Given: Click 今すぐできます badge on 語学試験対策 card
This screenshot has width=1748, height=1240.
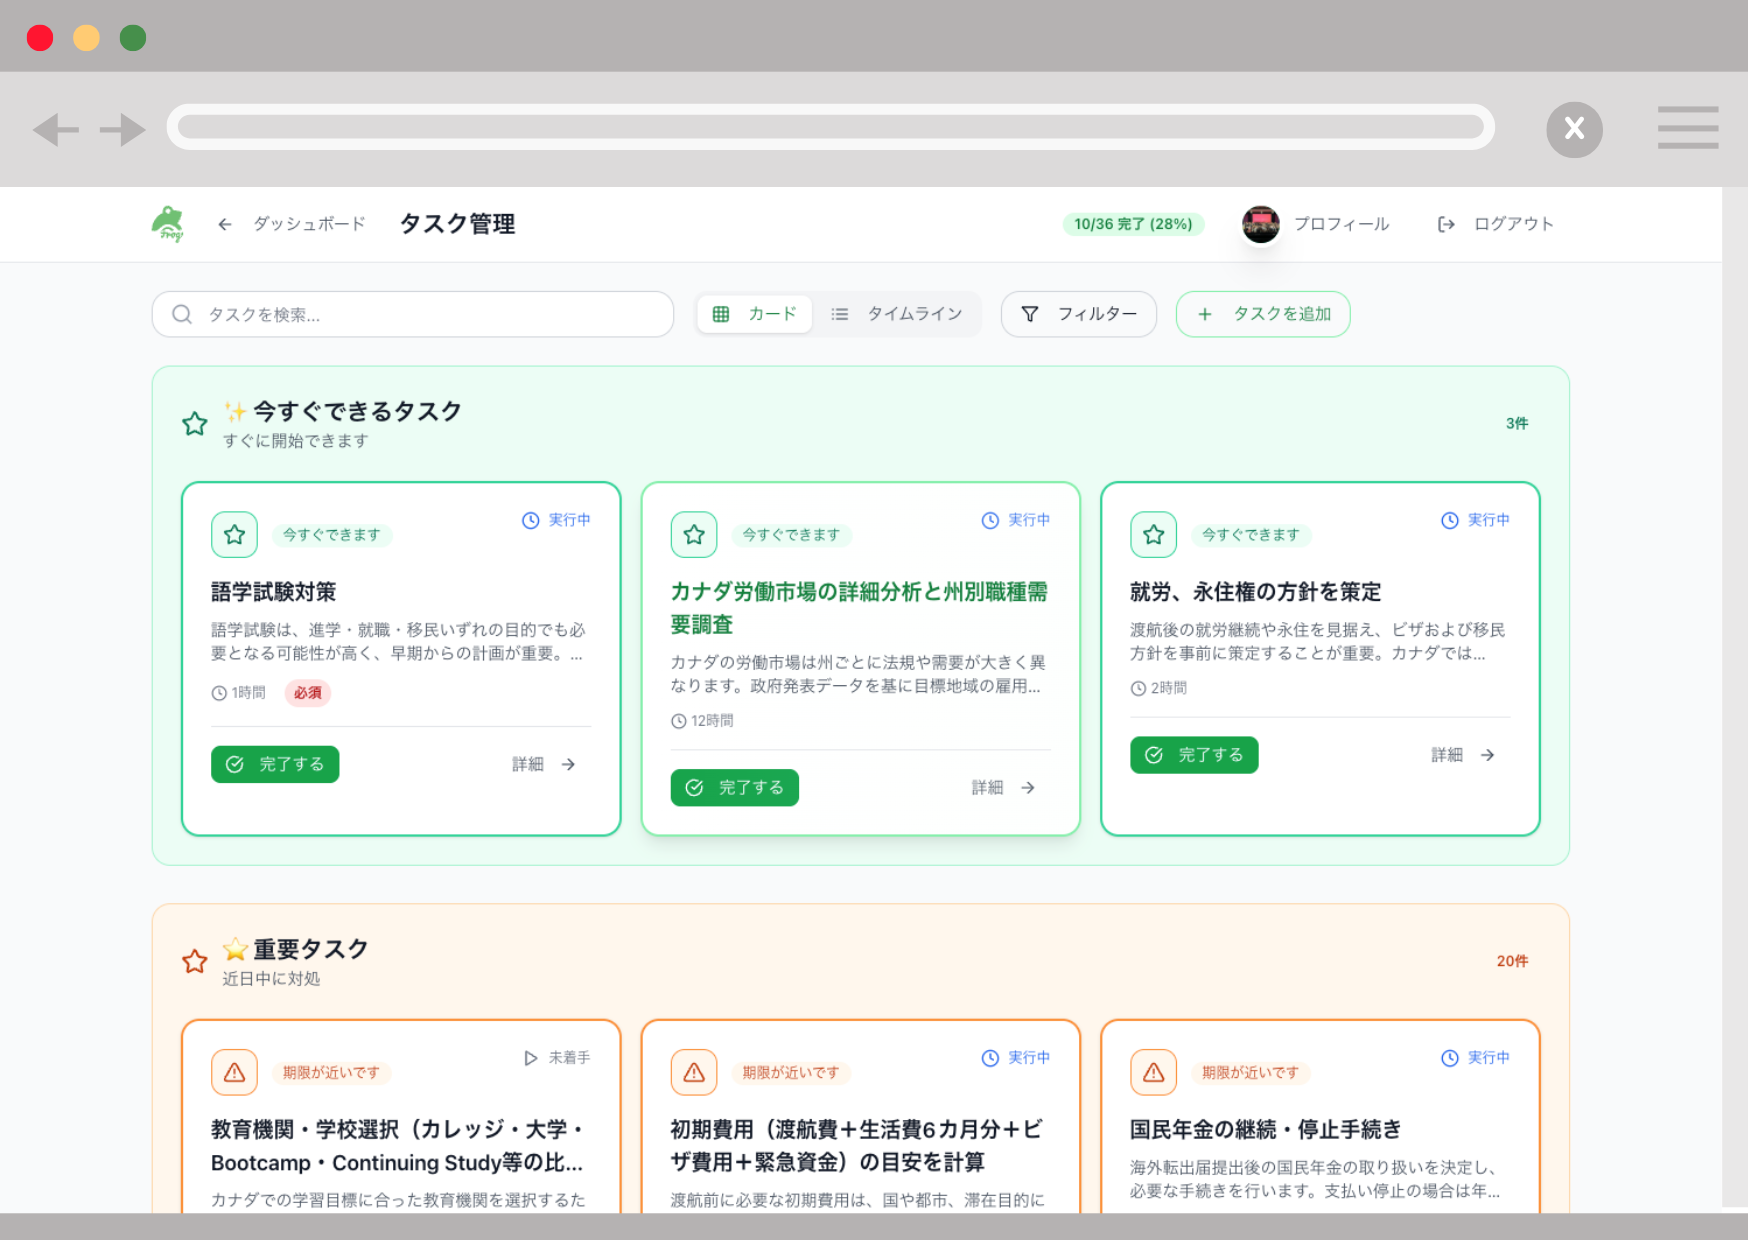Looking at the screenshot, I should pyautogui.click(x=331, y=535).
